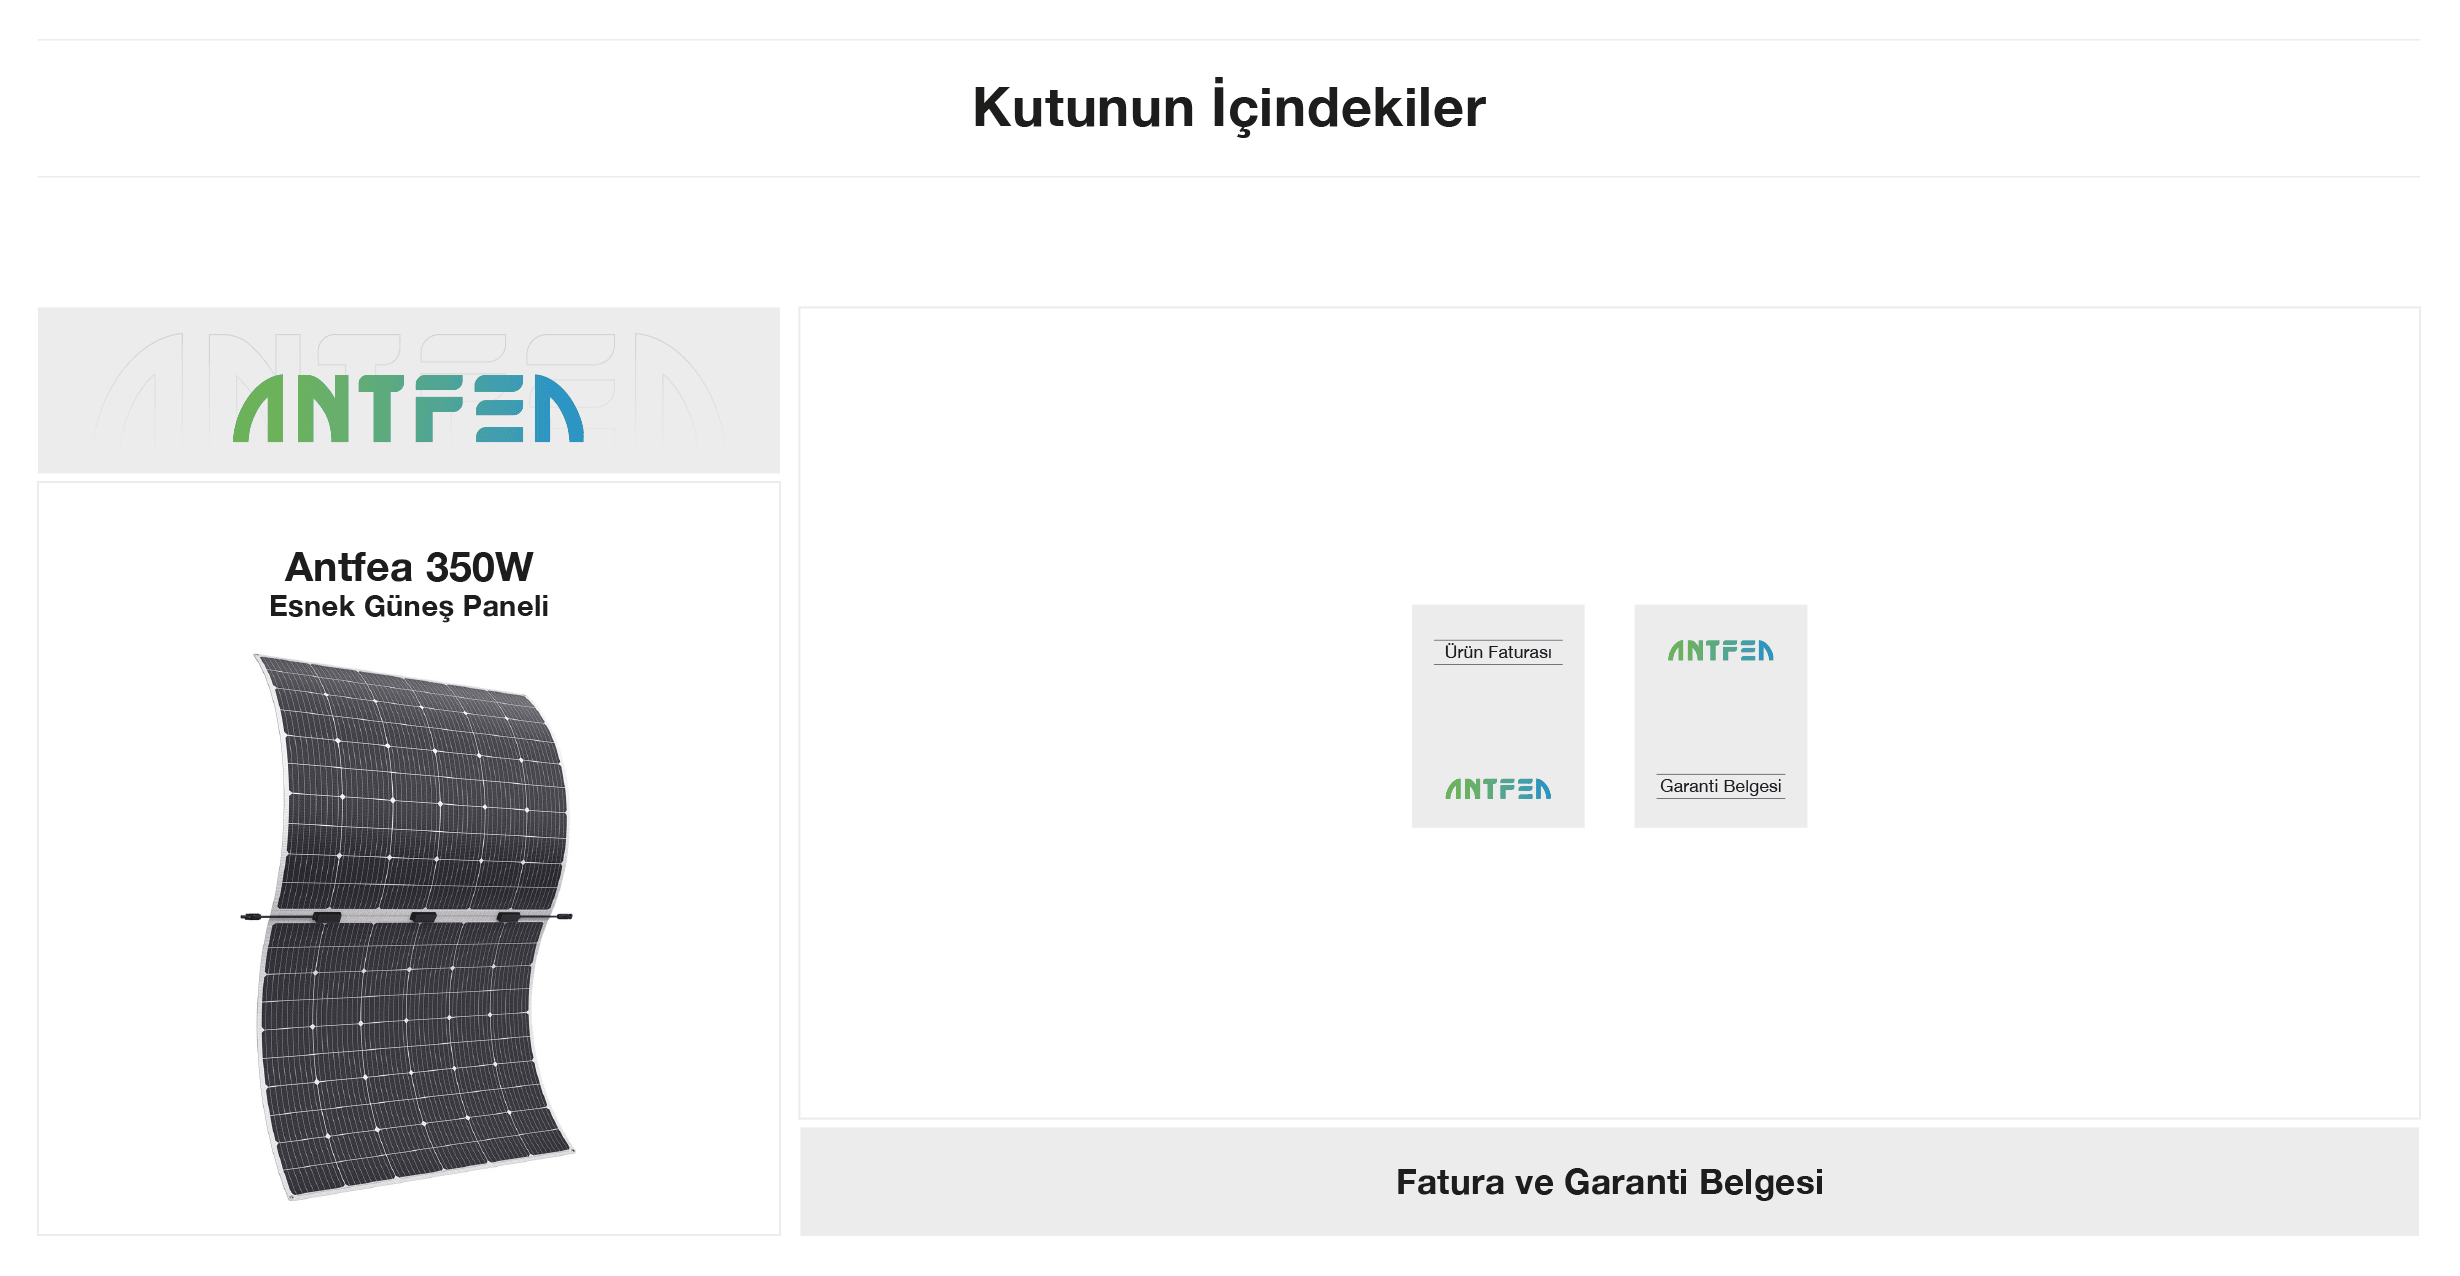
Task: Click the 'Antfea 350W' product title
Action: (409, 567)
